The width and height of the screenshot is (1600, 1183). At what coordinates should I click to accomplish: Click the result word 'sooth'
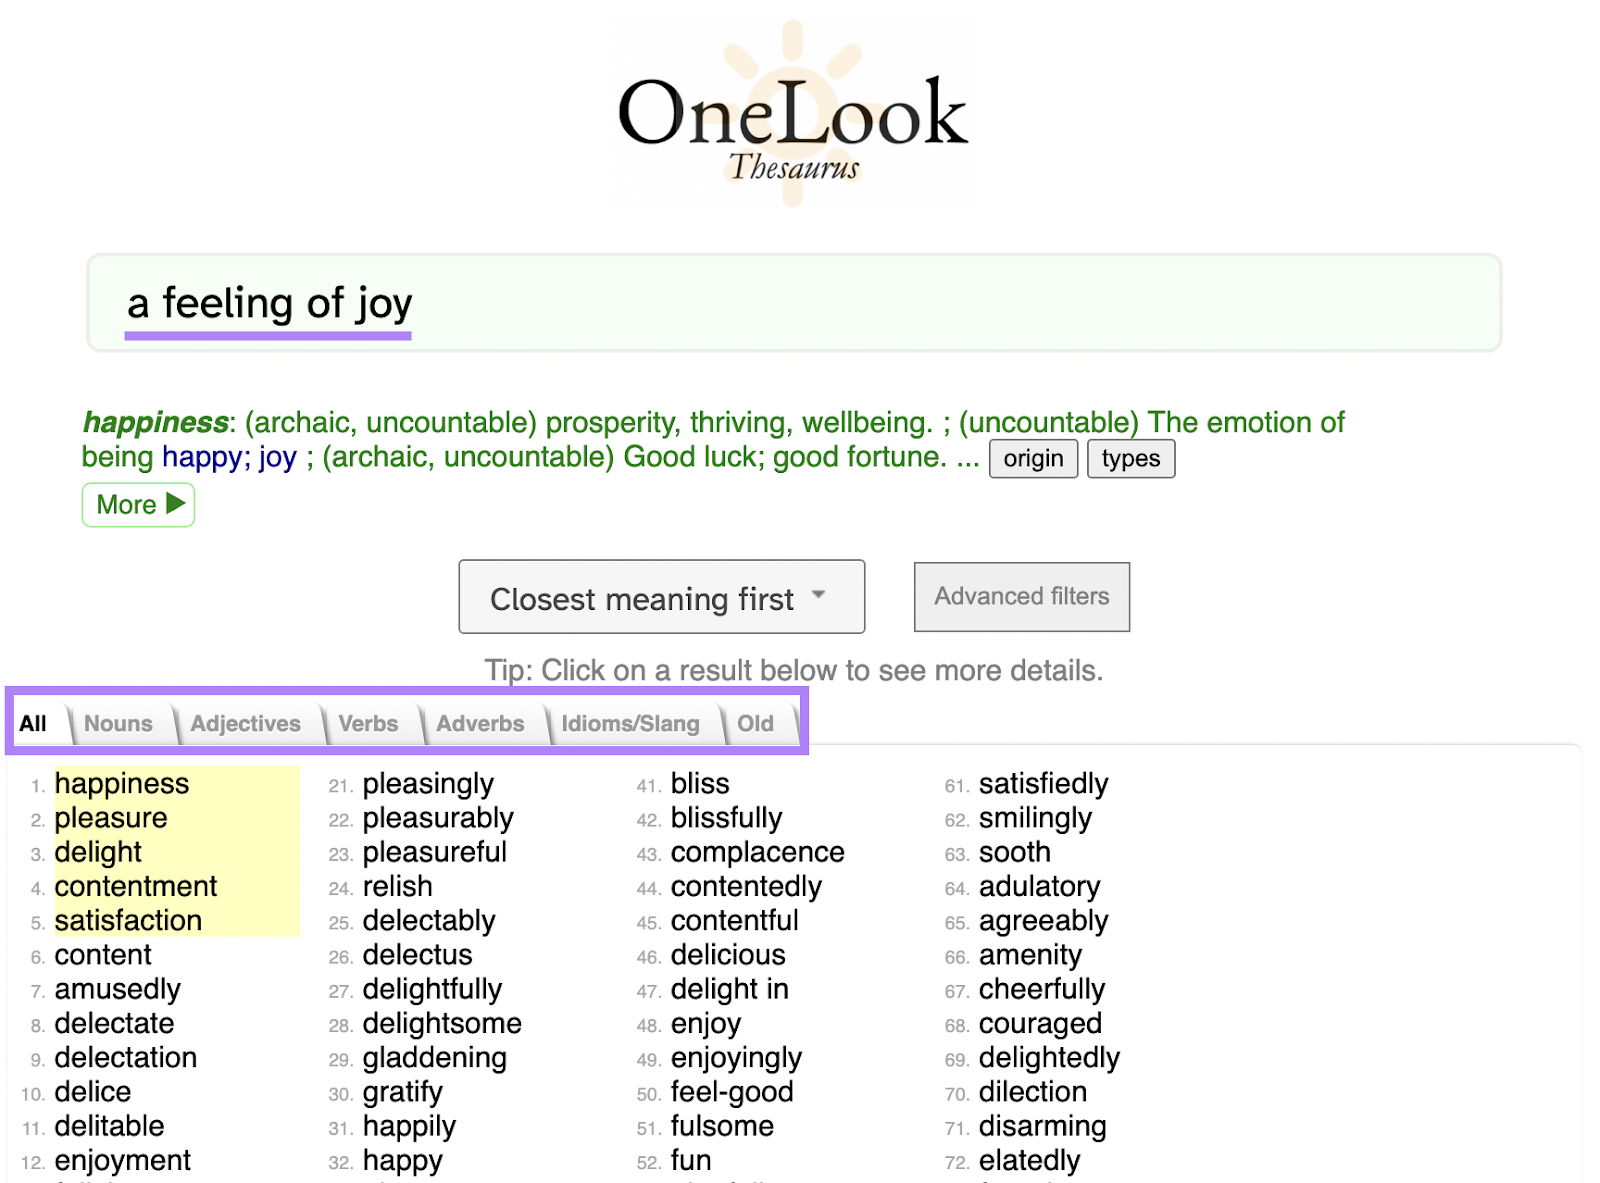click(x=1015, y=852)
